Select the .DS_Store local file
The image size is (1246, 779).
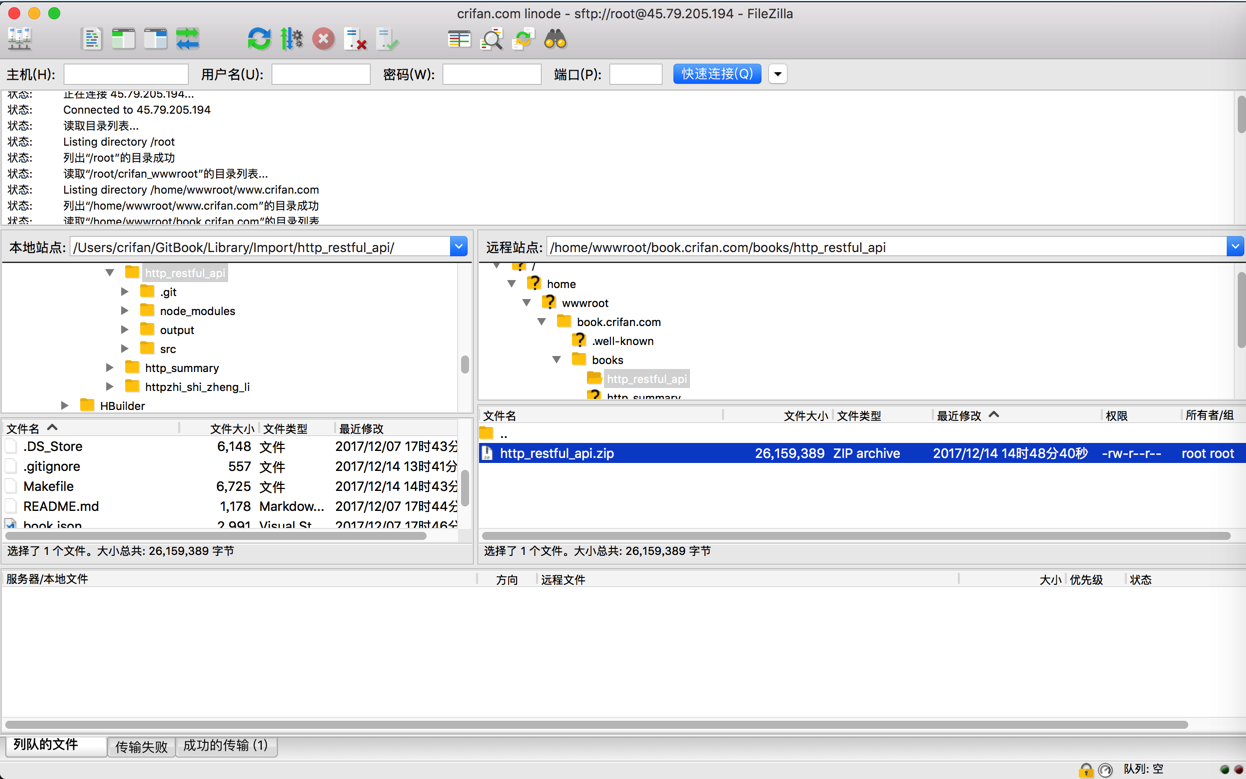[53, 446]
